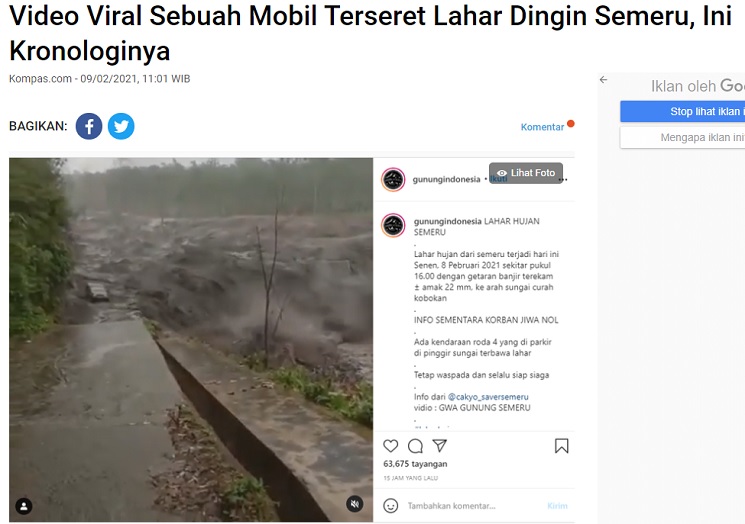Click Stop lihat iklan ini button

click(x=683, y=112)
